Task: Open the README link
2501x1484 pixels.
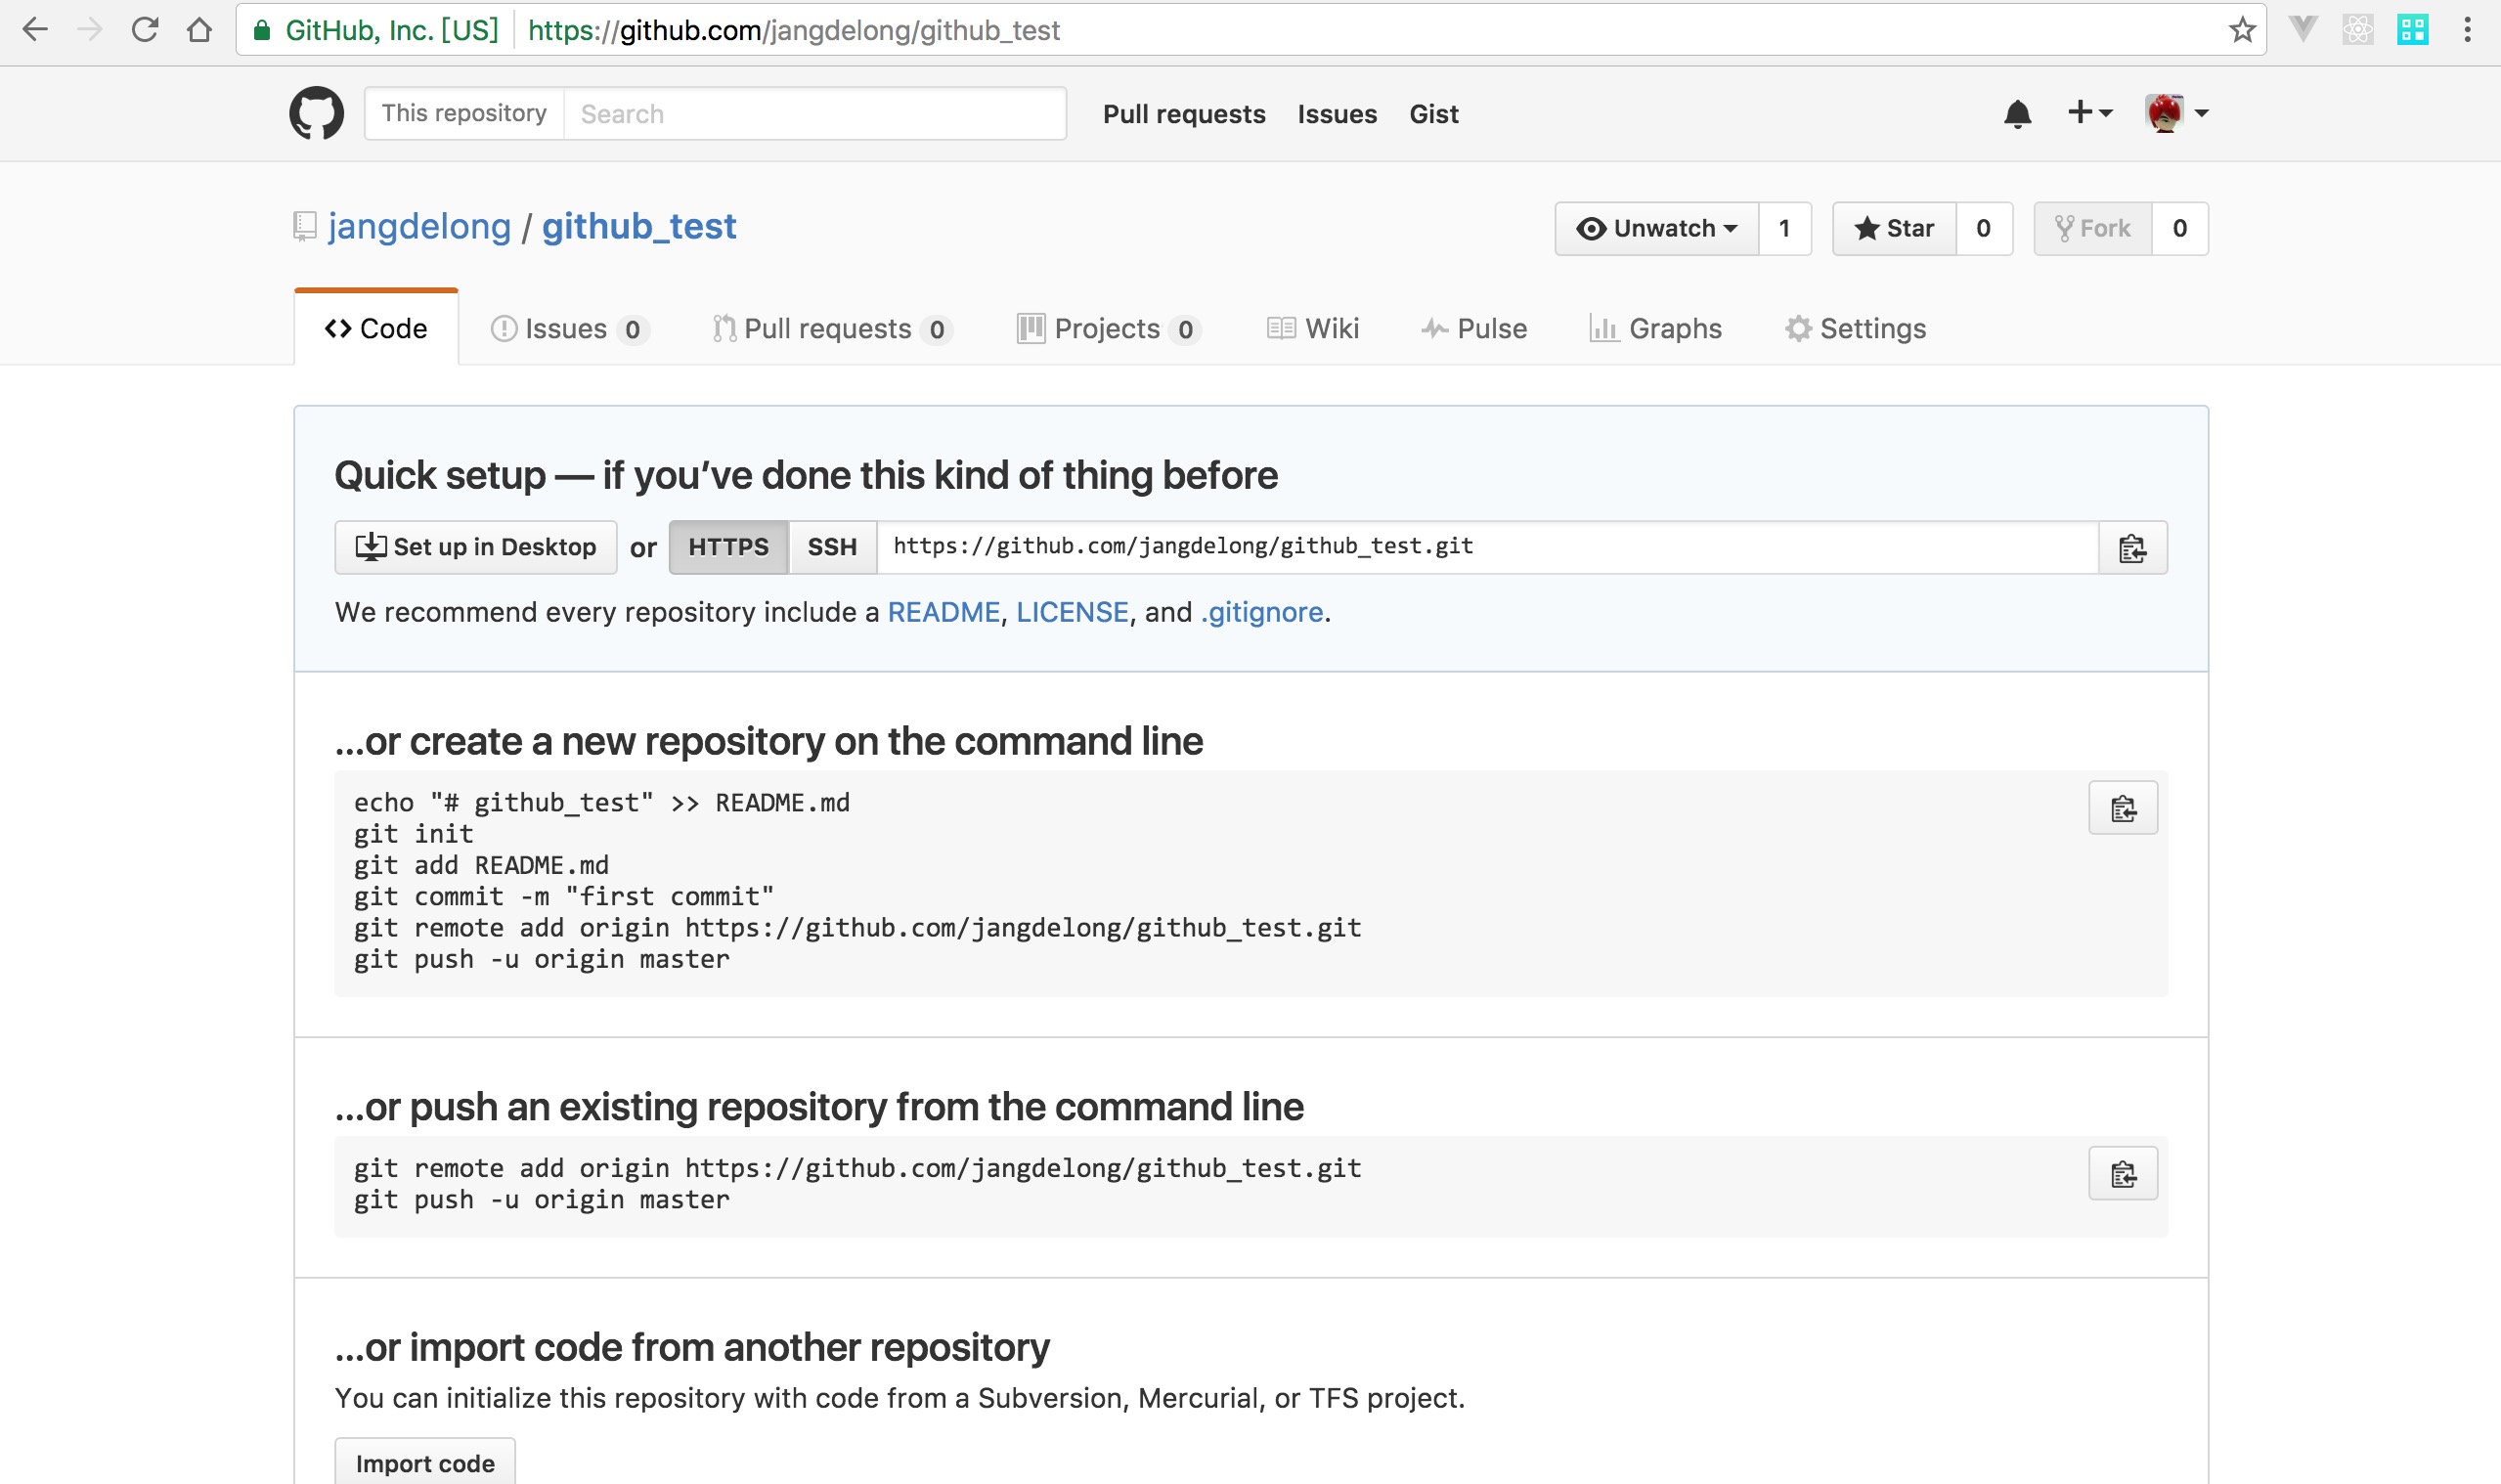Action: tap(943, 612)
